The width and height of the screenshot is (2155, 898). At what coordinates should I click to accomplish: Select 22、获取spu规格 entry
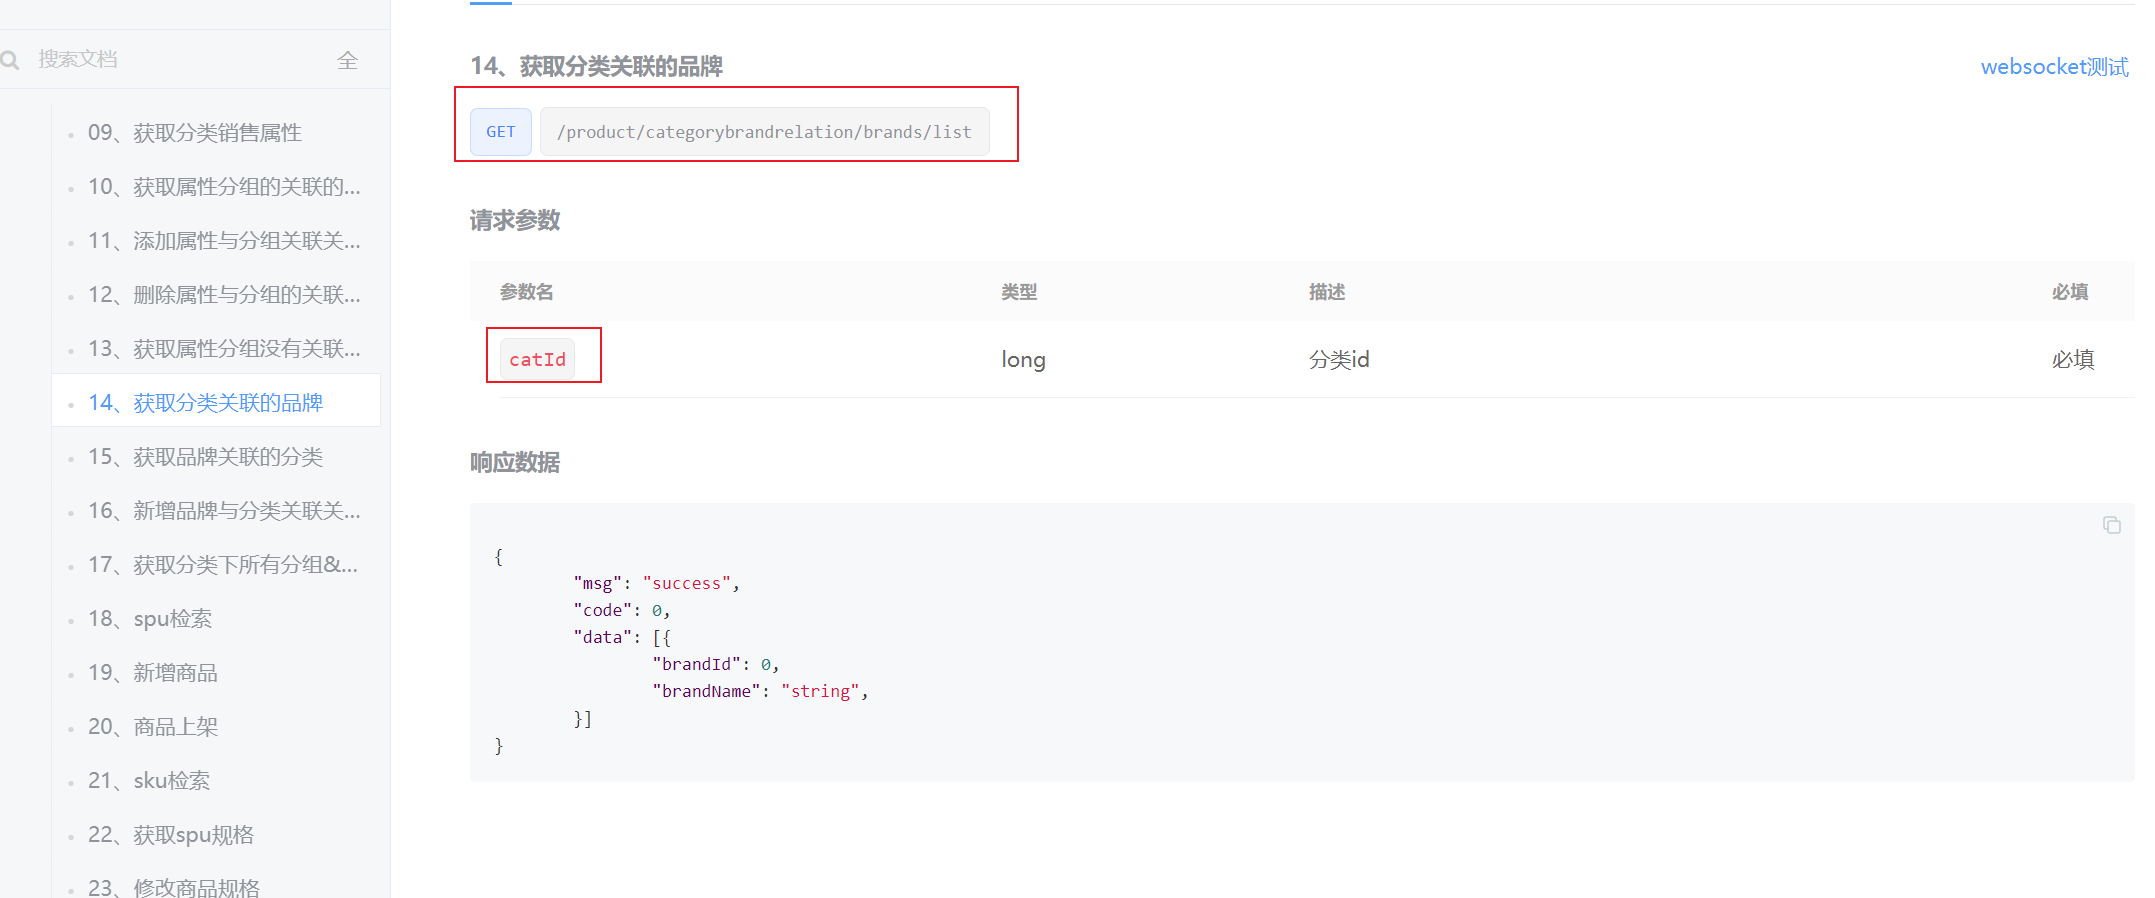pyautogui.click(x=171, y=835)
